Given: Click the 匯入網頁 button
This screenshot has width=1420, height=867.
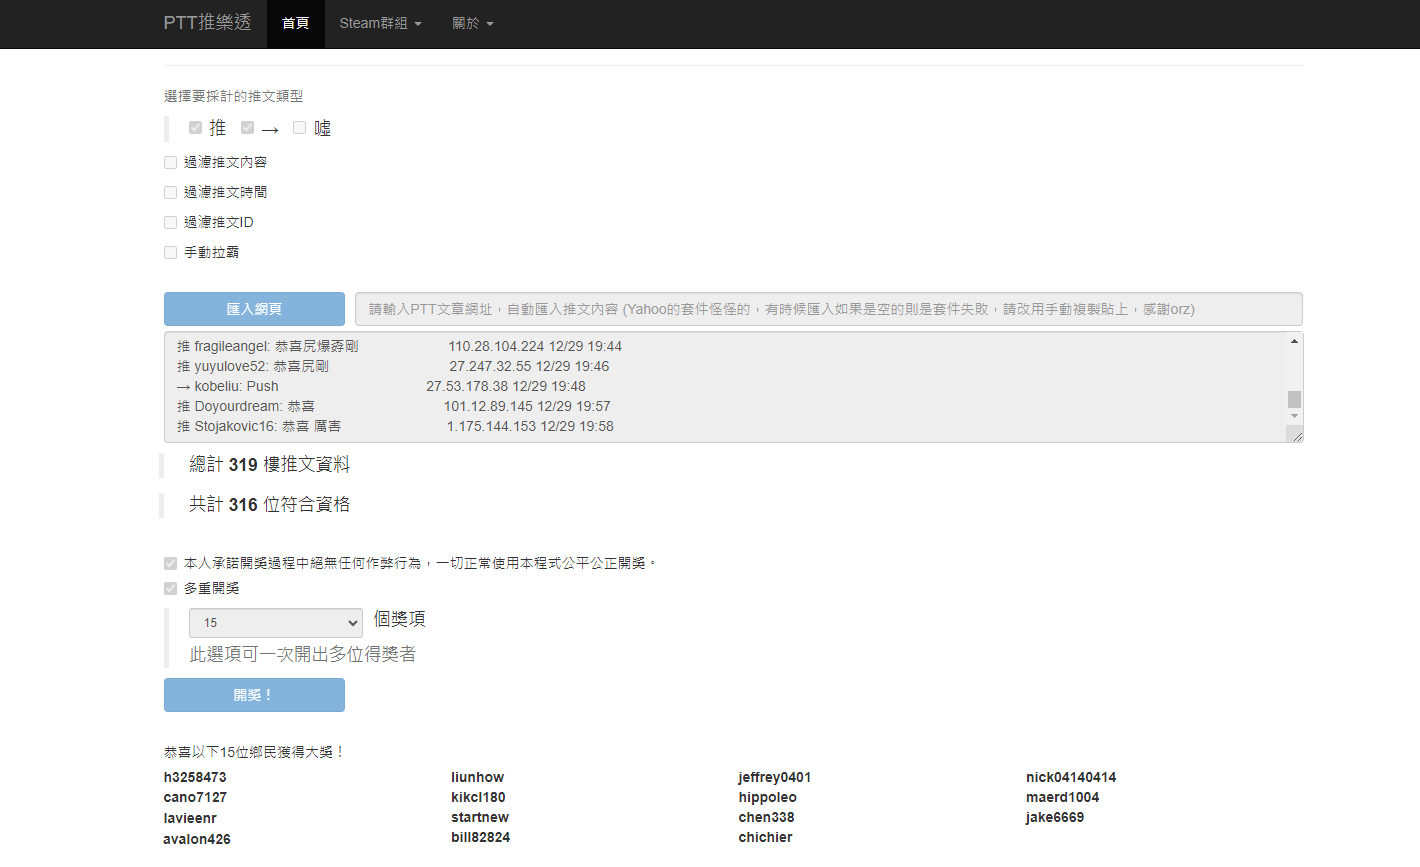Looking at the screenshot, I should click(254, 309).
